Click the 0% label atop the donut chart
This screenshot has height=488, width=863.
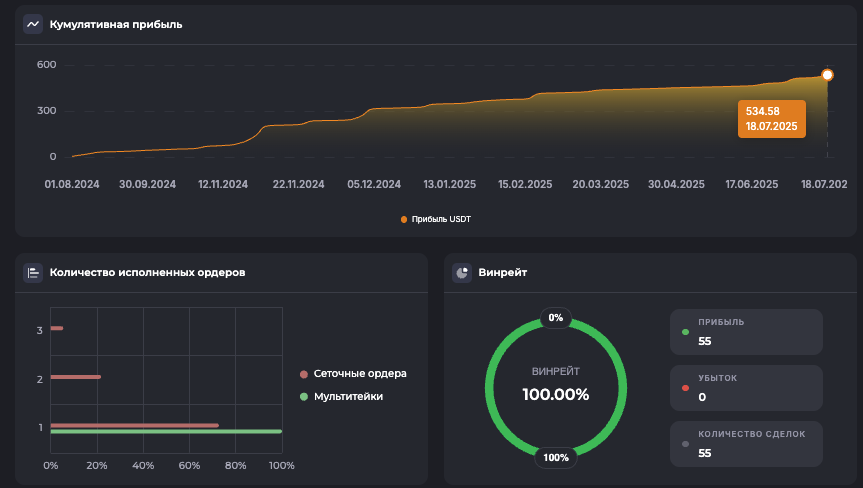tap(556, 318)
